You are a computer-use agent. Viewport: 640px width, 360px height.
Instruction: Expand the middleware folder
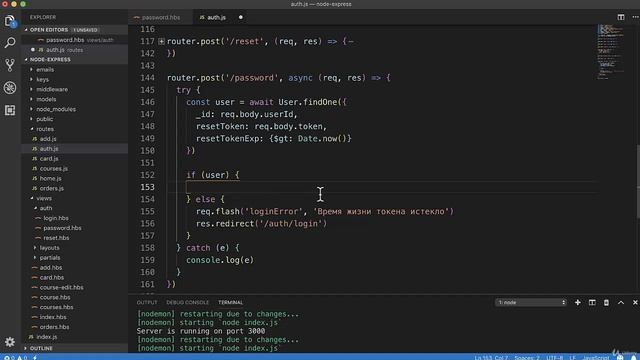pos(52,89)
